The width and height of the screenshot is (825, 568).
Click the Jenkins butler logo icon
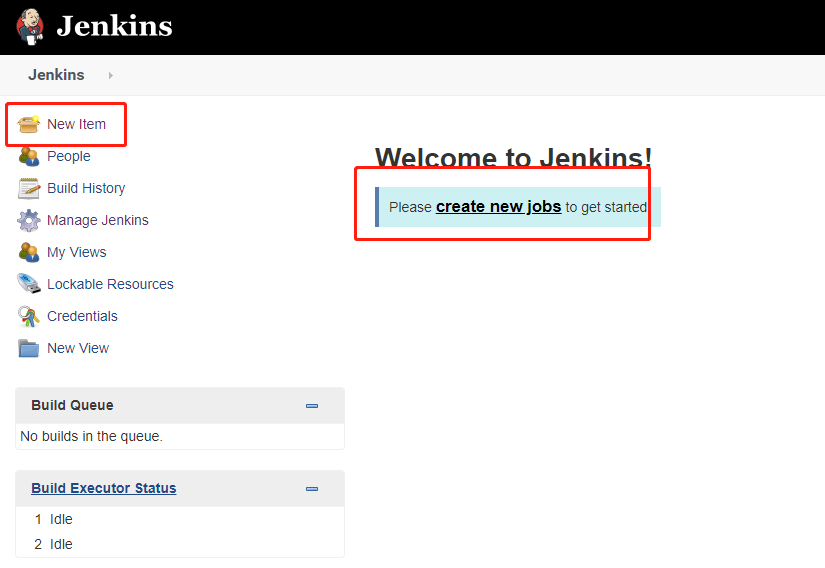30,27
